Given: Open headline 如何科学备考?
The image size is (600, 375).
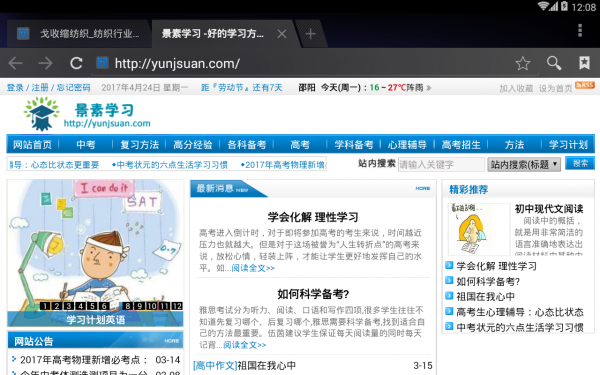Looking at the screenshot, I should click(313, 294).
